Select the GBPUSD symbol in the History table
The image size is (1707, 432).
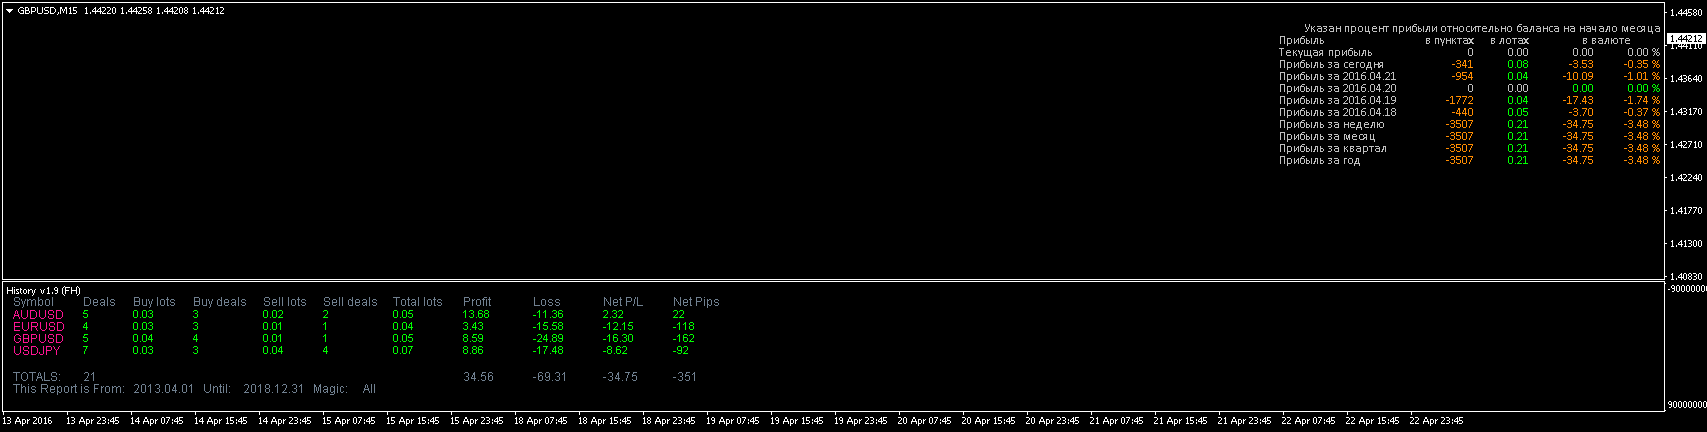38,339
